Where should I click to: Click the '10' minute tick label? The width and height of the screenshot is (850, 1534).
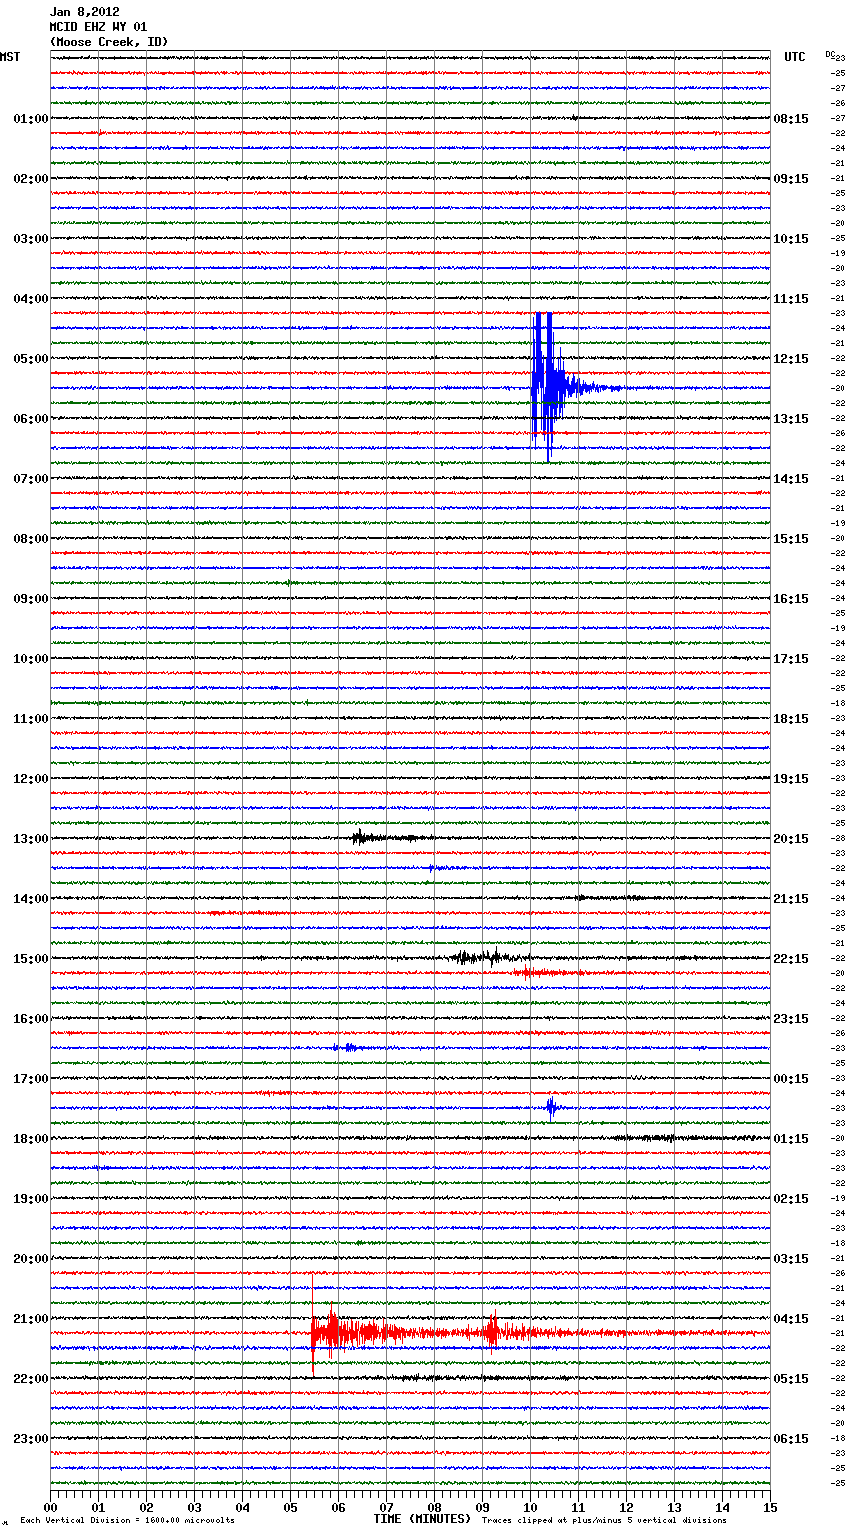[530, 1507]
